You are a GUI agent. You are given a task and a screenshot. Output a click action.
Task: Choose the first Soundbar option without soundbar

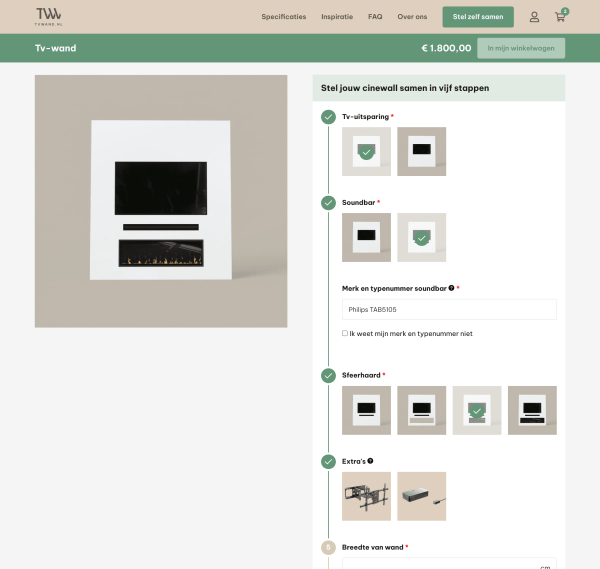click(x=367, y=238)
